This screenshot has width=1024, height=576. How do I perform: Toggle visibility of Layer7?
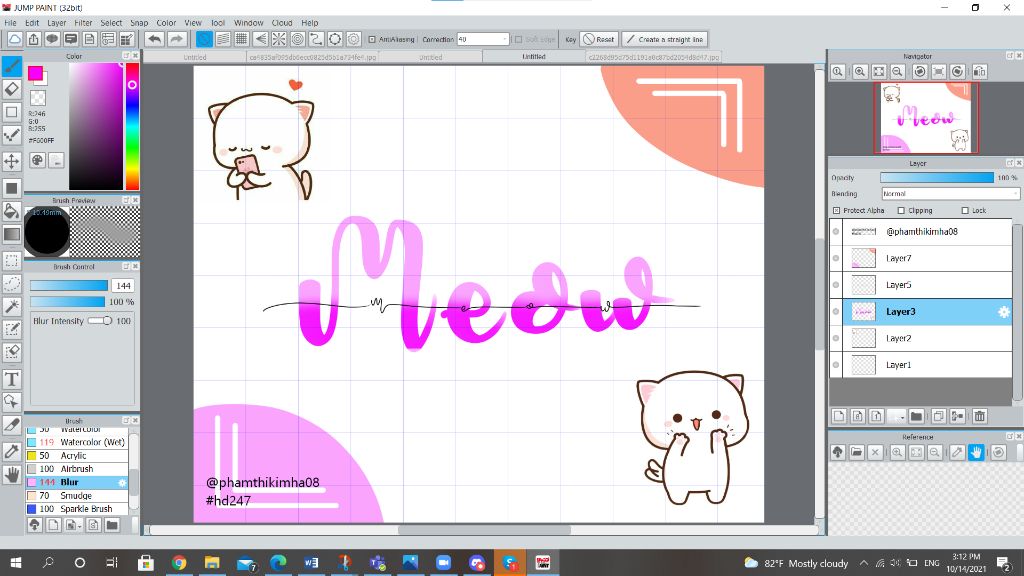(x=836, y=259)
